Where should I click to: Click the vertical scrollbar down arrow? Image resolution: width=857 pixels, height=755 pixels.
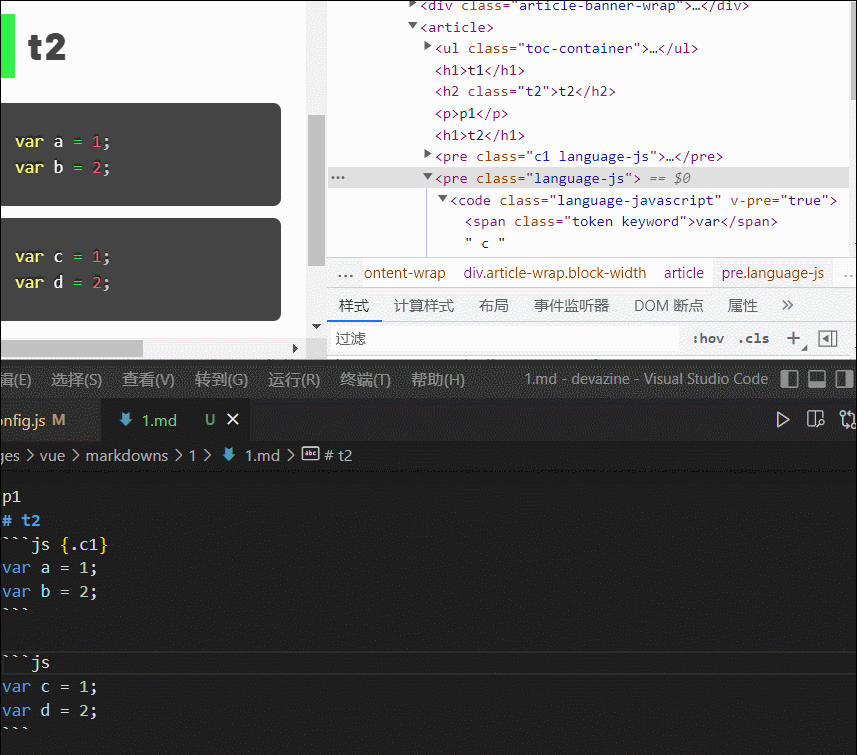(x=316, y=326)
